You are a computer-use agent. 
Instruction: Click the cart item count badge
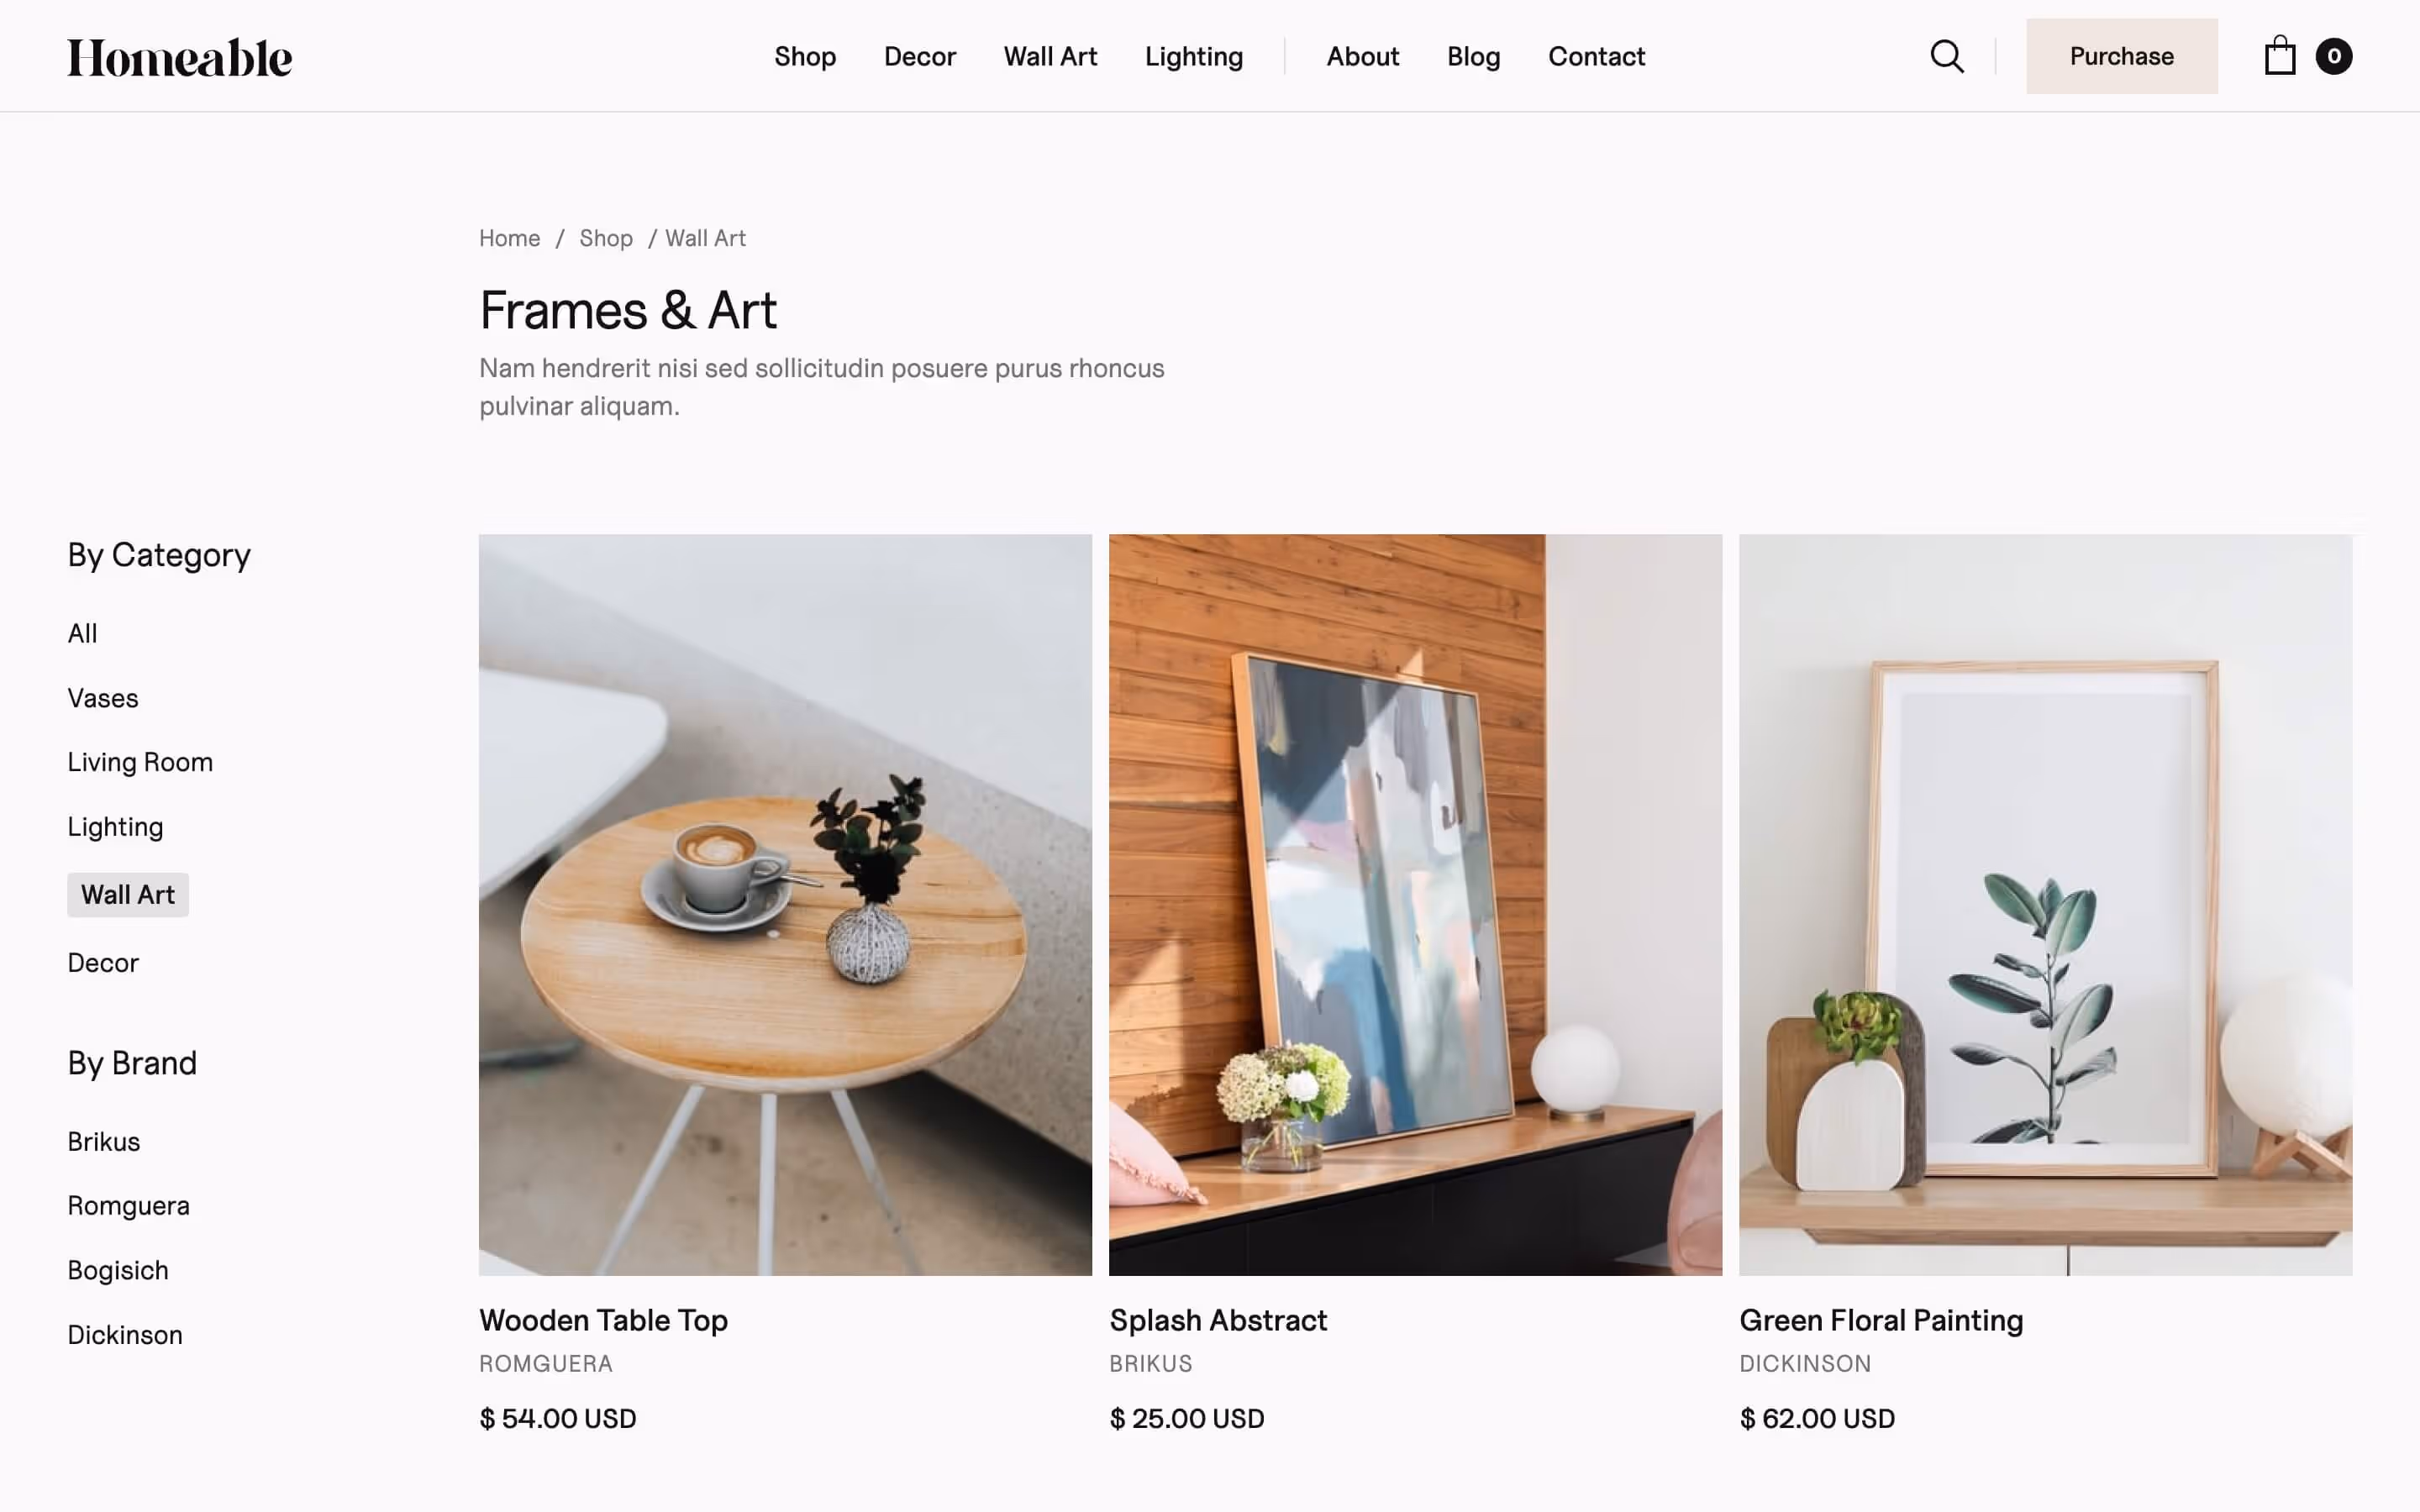[2333, 56]
